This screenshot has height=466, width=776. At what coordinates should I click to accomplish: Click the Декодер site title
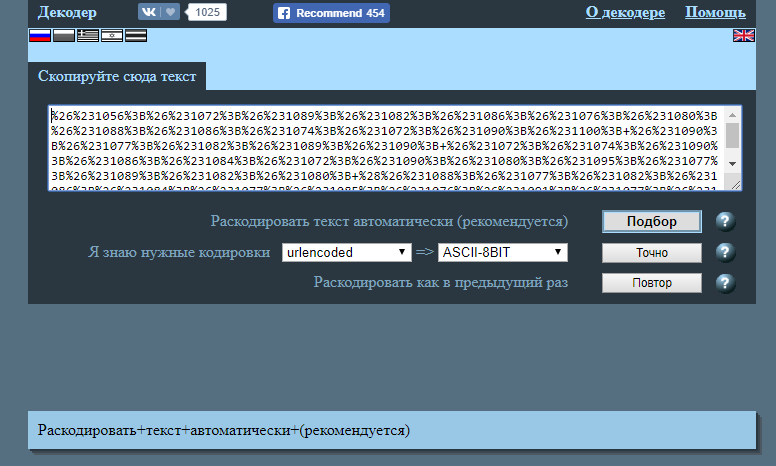[67, 13]
